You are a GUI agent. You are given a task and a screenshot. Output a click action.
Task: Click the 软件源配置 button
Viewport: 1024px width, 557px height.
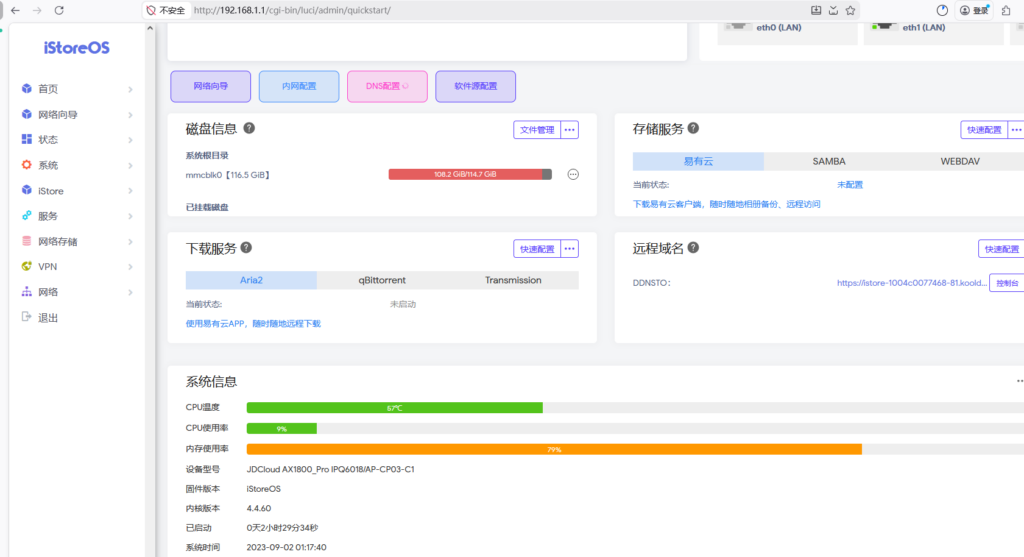(x=475, y=86)
